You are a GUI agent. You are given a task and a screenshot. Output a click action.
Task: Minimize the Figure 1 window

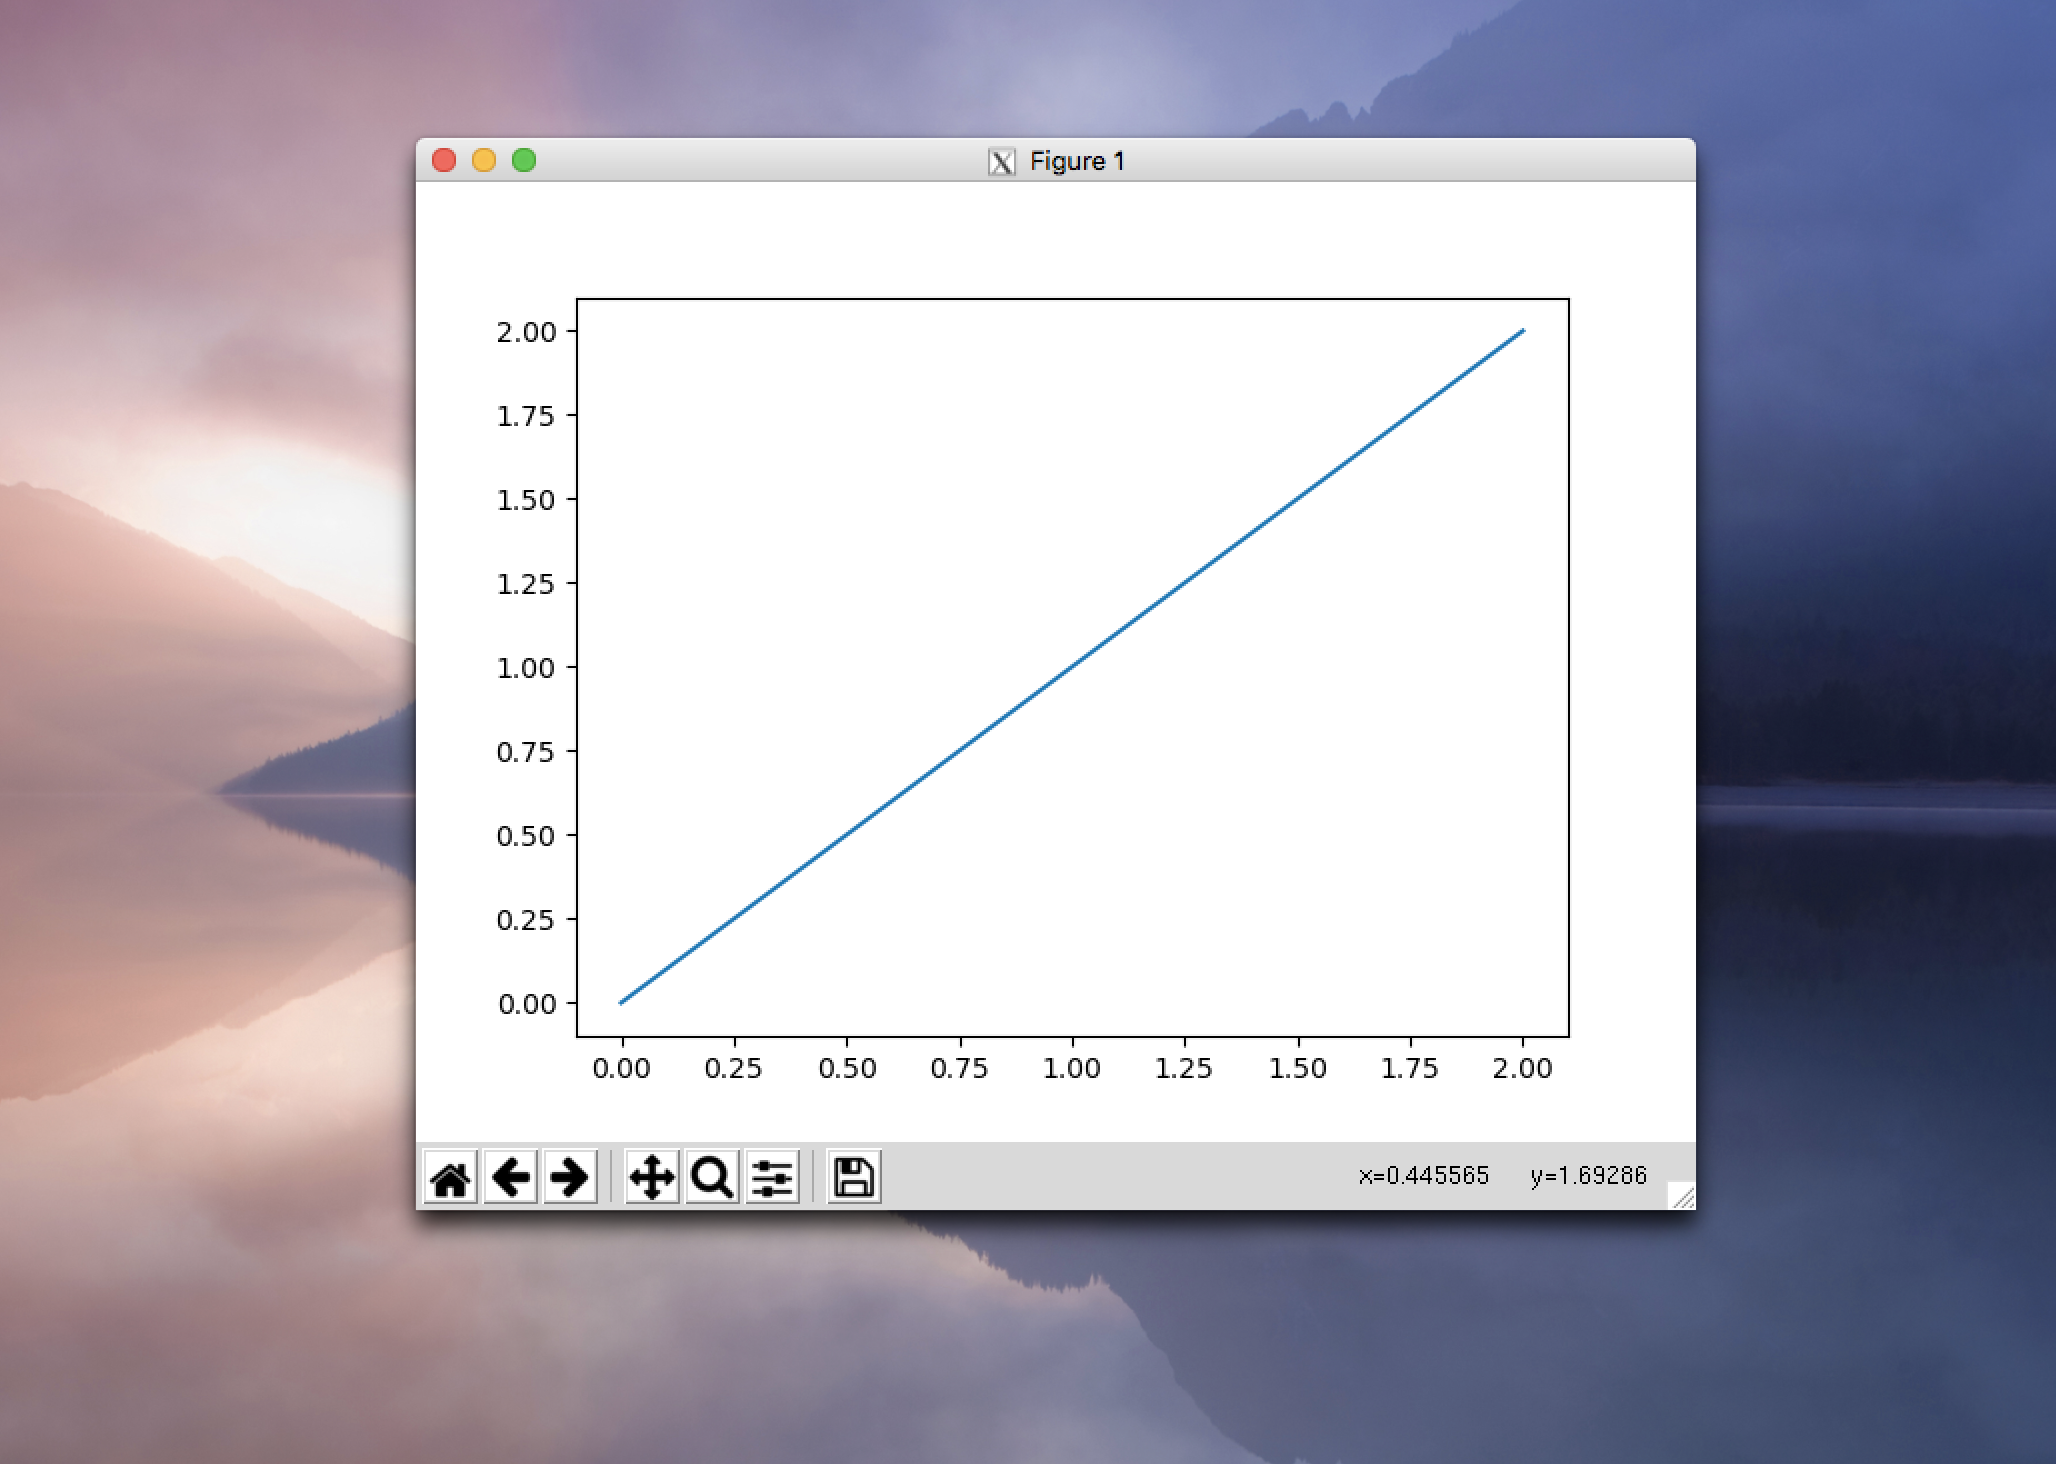484,160
